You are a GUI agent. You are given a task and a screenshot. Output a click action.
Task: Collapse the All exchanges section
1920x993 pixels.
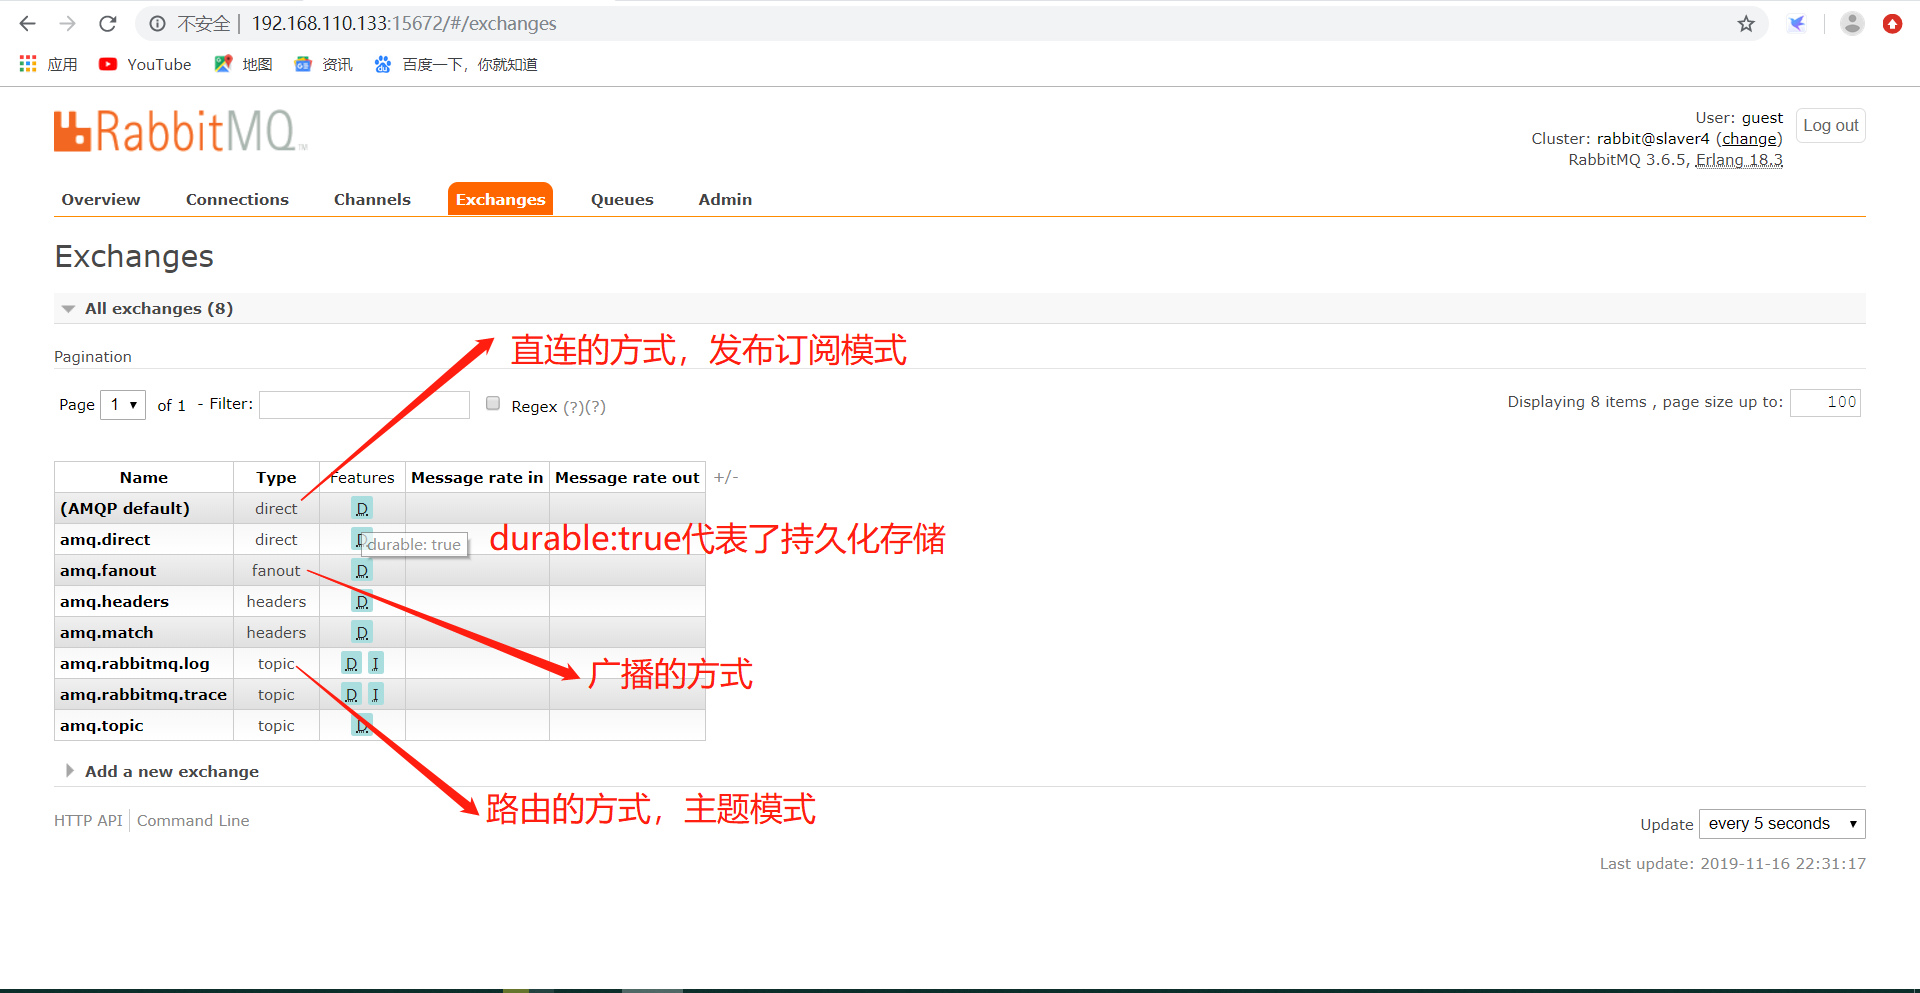68,308
